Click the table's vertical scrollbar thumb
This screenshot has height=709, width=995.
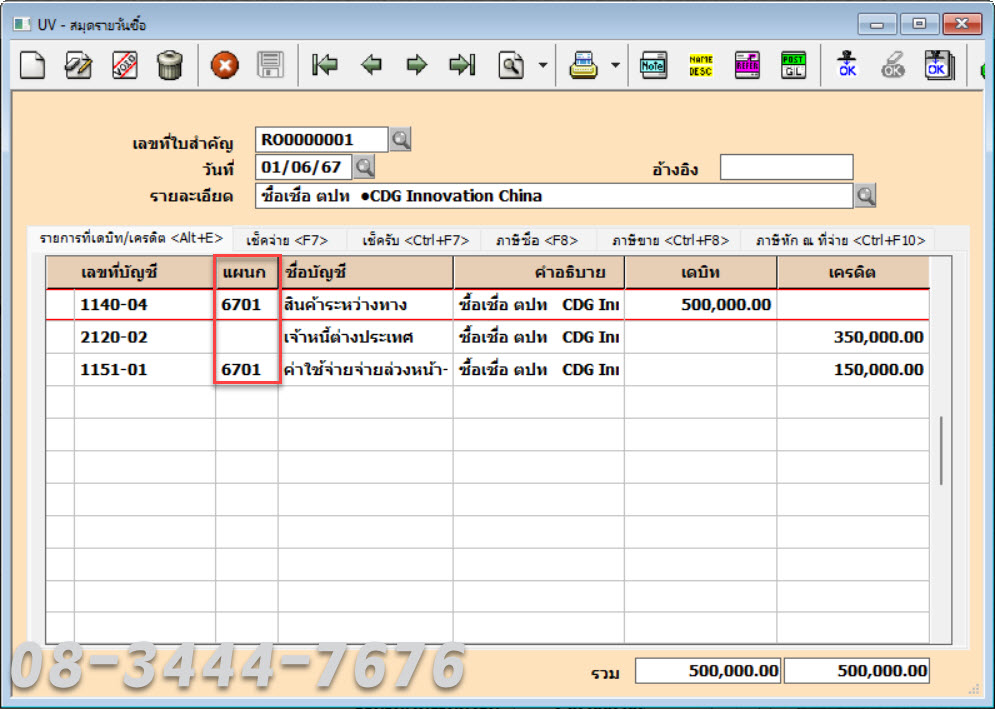click(941, 451)
